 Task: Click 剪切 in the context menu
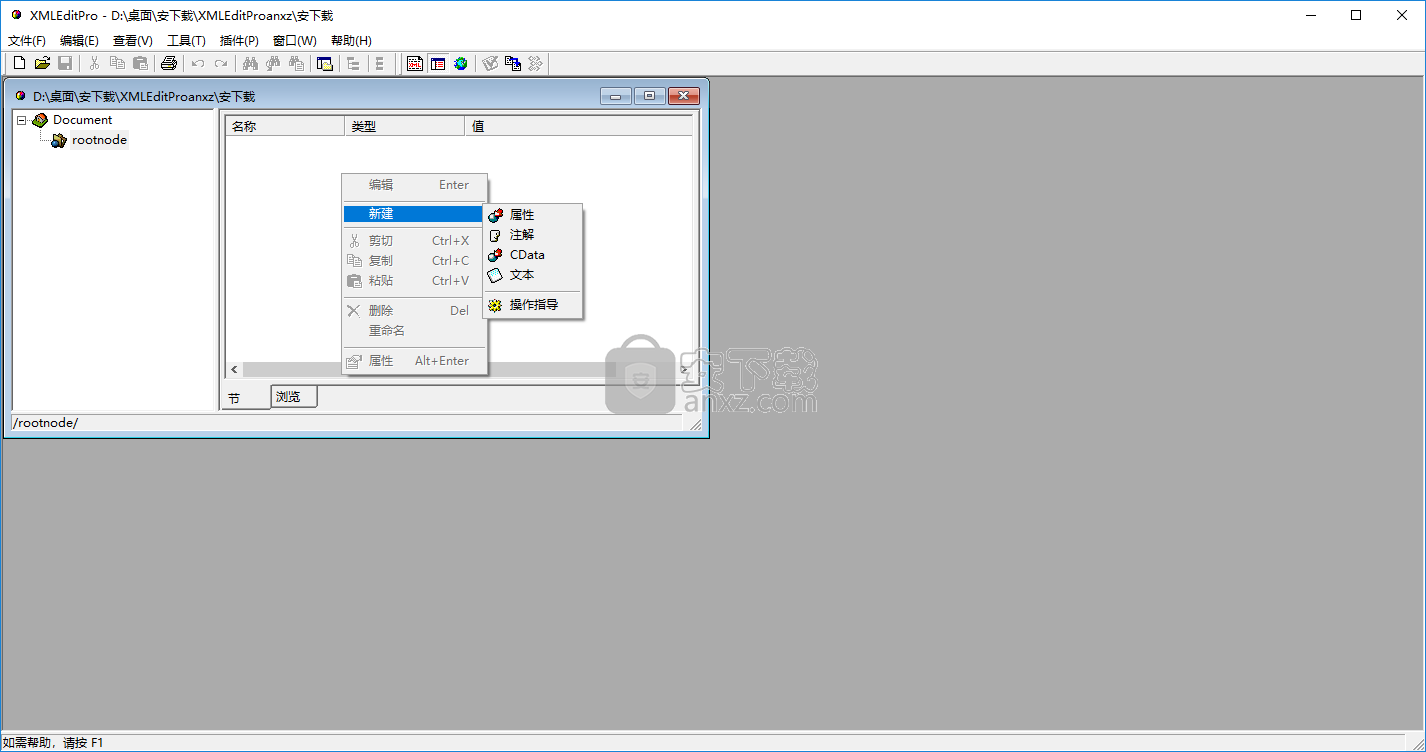[414, 241]
